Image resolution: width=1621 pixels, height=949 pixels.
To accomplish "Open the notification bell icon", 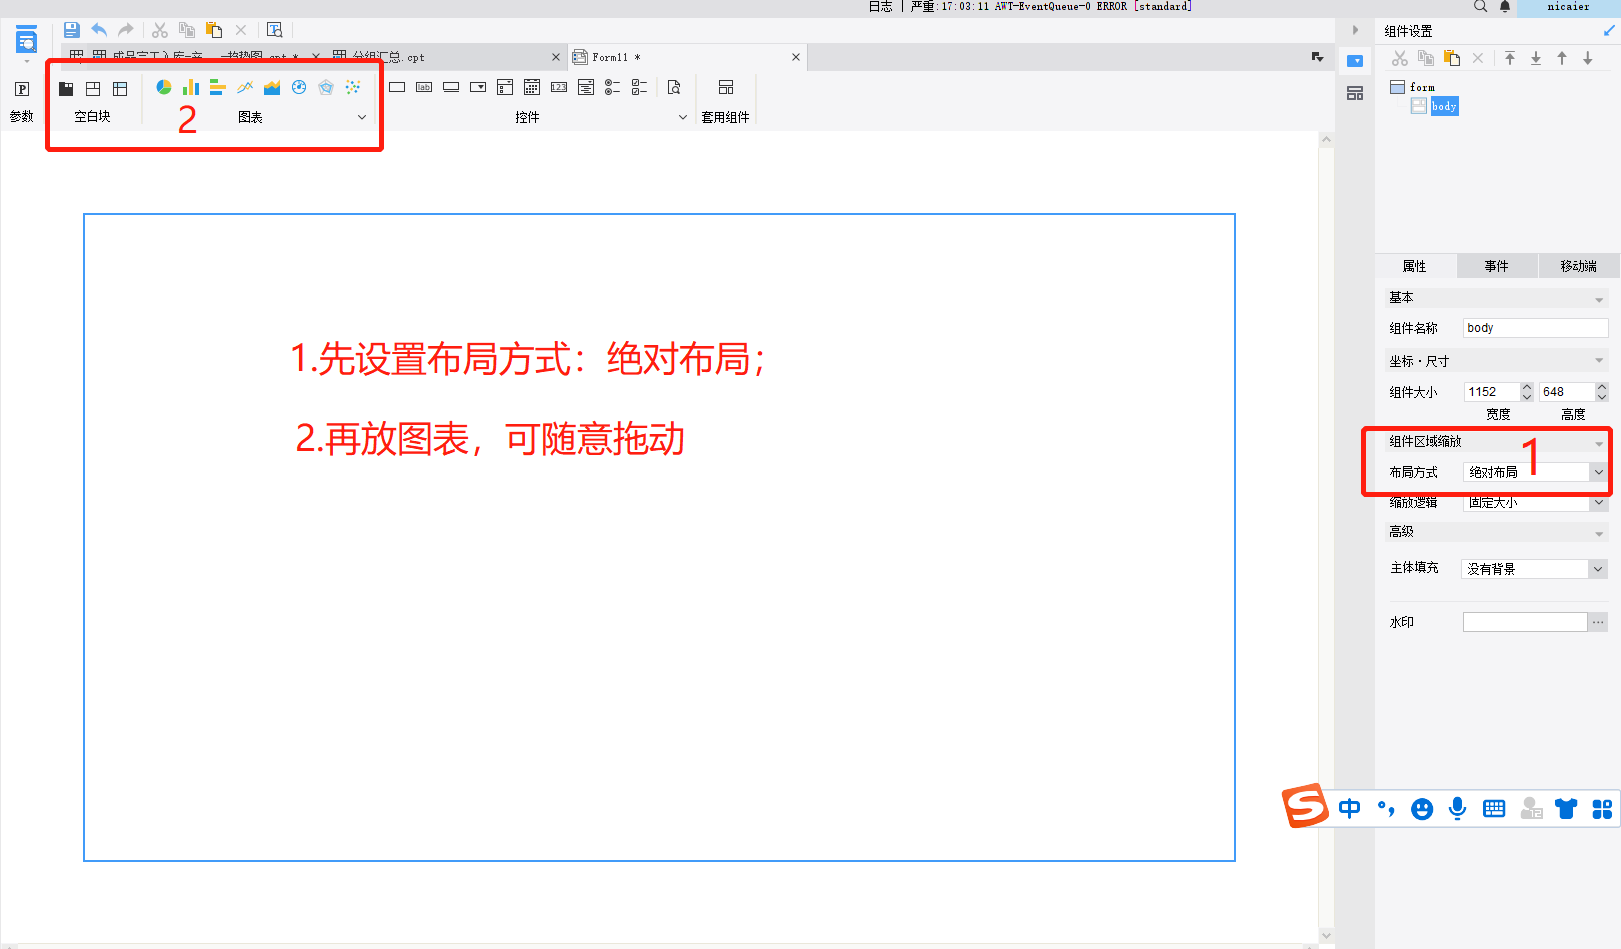I will point(1505,7).
